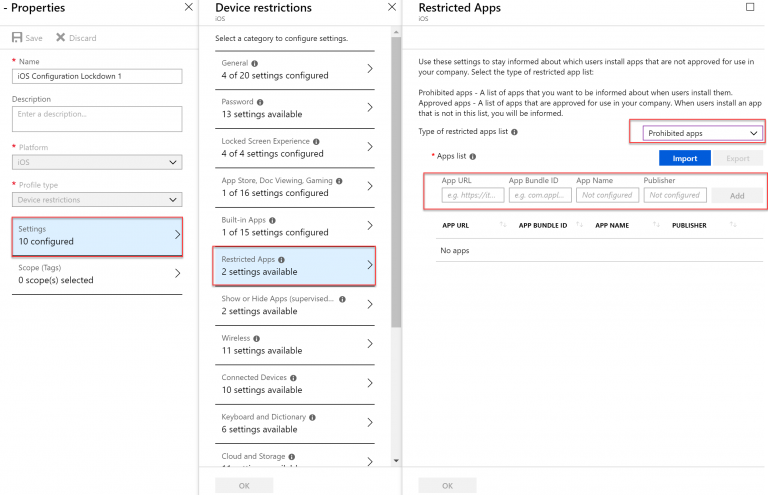Click the App Bundle ID input field
This screenshot has width=768, height=495.
(540, 195)
